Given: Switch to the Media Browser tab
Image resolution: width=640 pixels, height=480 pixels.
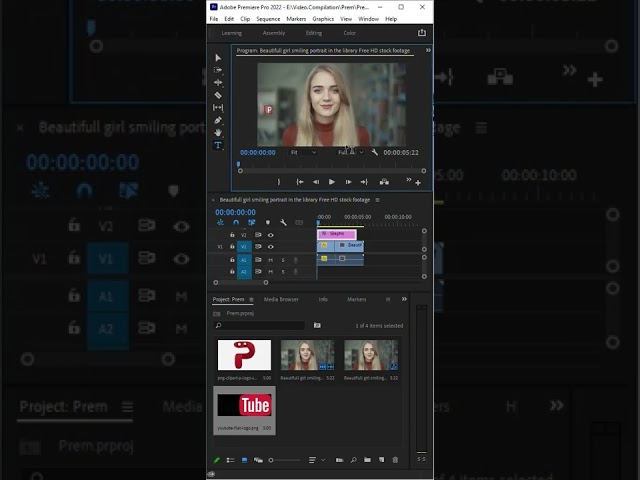Looking at the screenshot, I should click(x=281, y=299).
